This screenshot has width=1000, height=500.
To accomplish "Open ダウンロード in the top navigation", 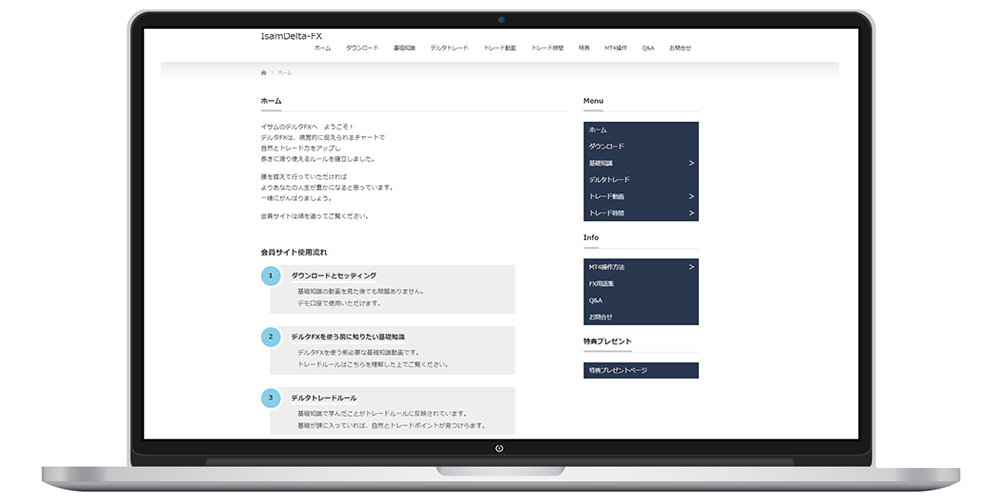I will coord(362,48).
